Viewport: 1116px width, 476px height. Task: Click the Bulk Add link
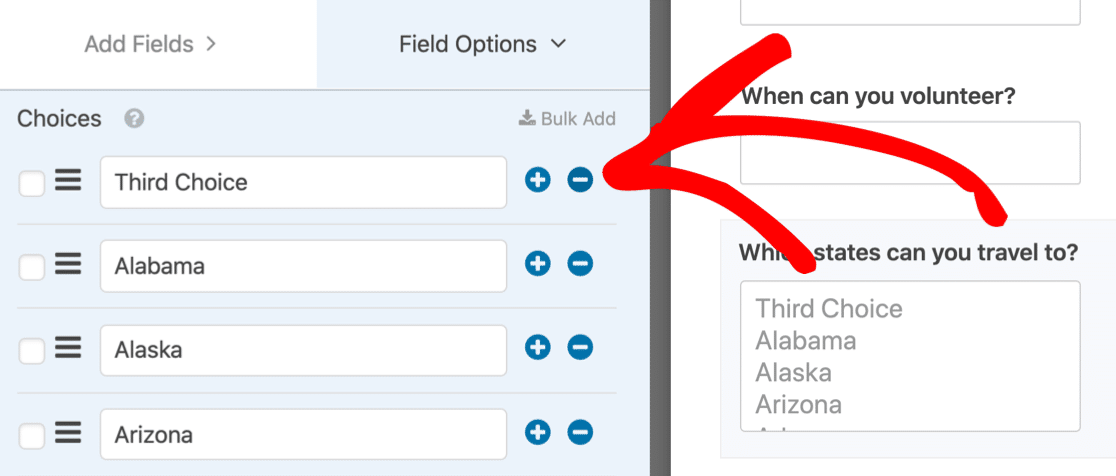[567, 118]
